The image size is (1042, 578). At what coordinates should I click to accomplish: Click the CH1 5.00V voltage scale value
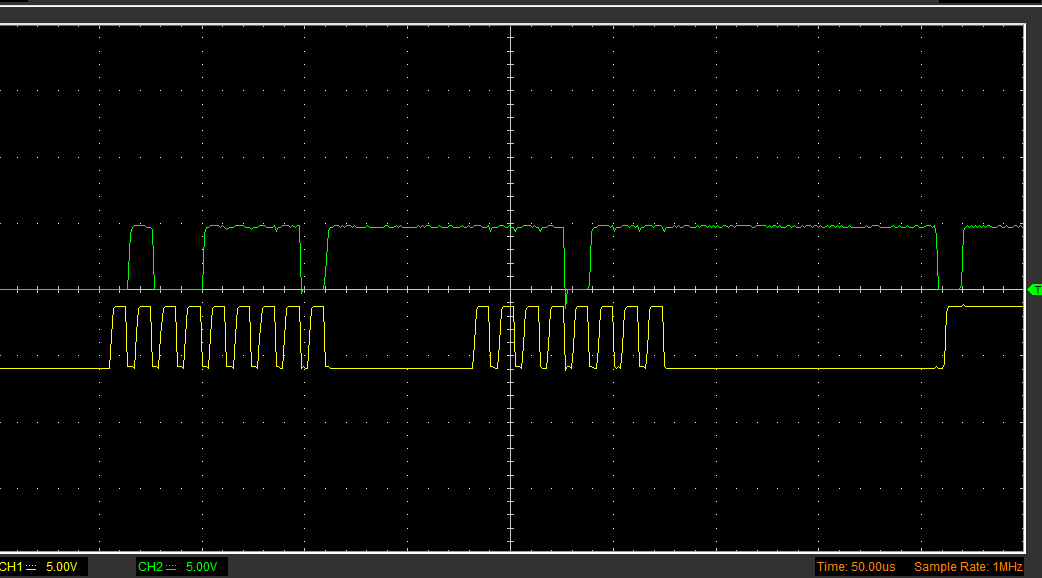62,567
